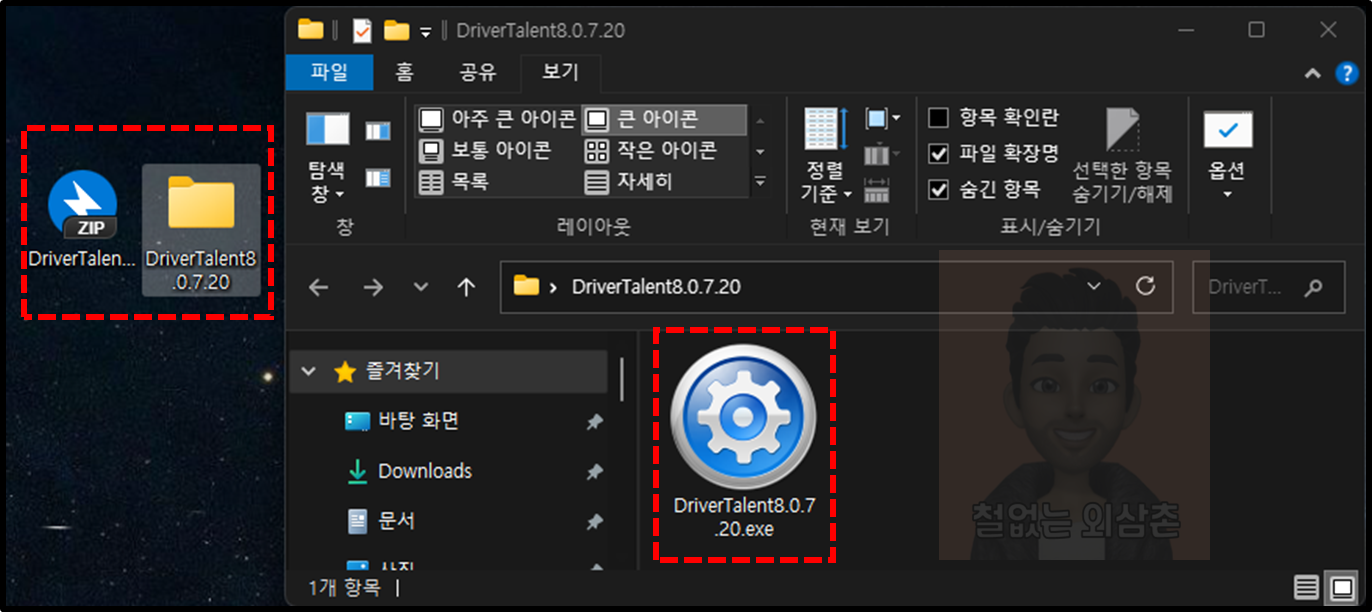
Task: Click the navigation pane (탐색 창) button
Action: [x=327, y=157]
